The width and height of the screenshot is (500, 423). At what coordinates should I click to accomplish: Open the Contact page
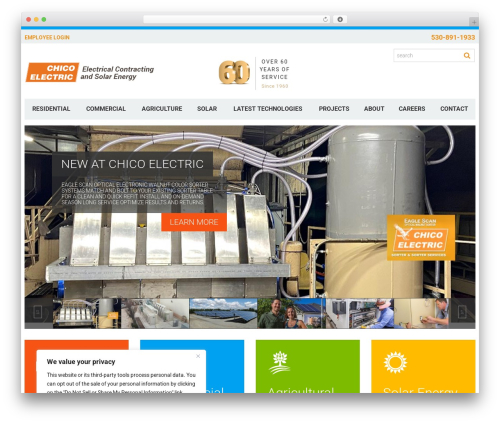pyautogui.click(x=454, y=109)
